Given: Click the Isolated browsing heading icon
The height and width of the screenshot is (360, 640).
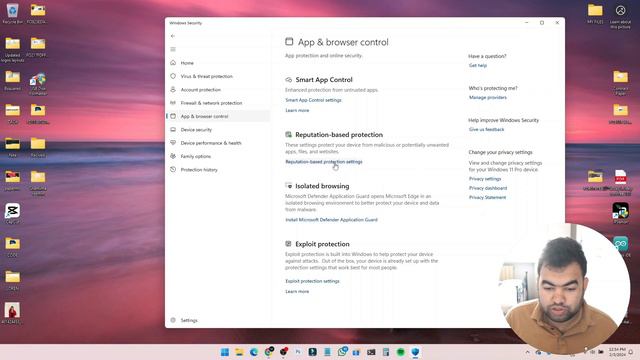Looking at the screenshot, I should [289, 186].
